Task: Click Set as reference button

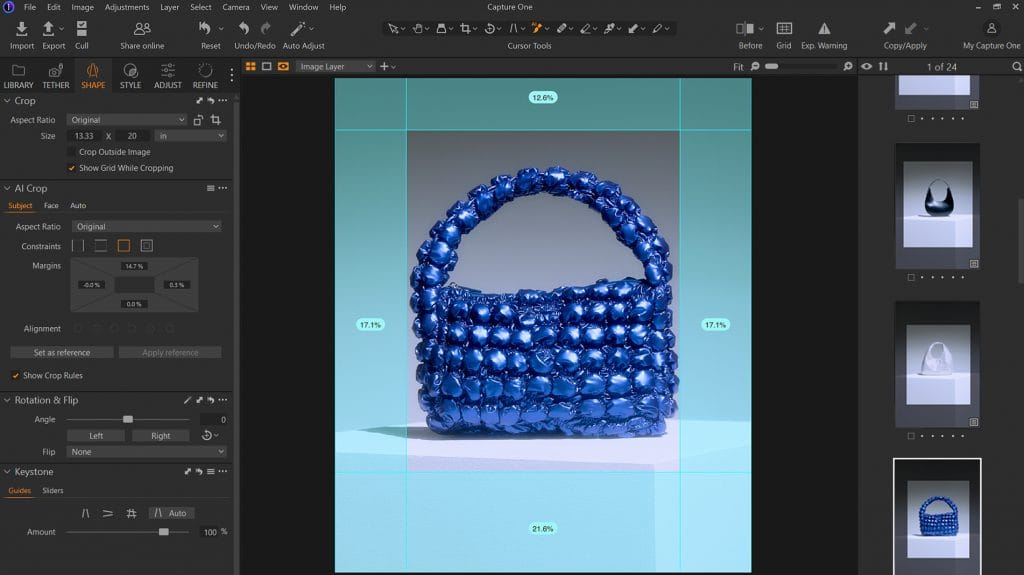Action: click(62, 353)
